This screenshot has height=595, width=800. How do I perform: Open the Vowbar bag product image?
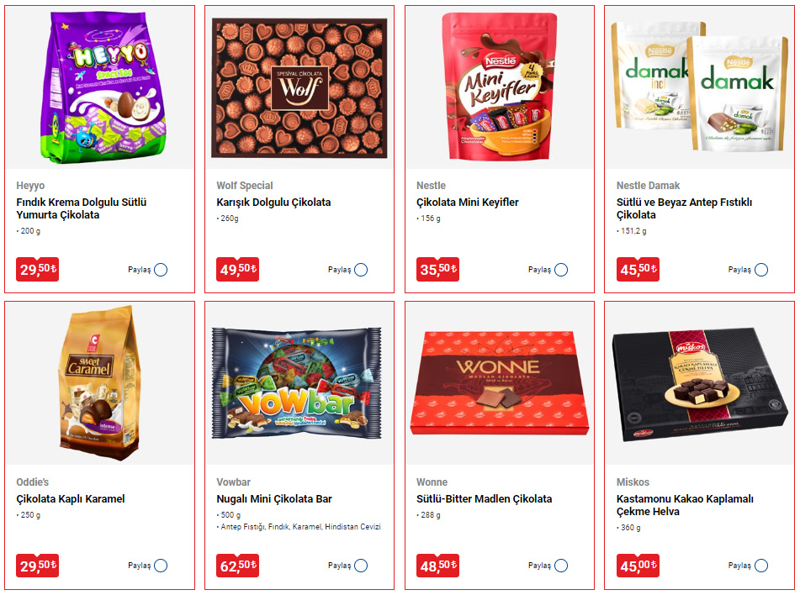[296, 383]
